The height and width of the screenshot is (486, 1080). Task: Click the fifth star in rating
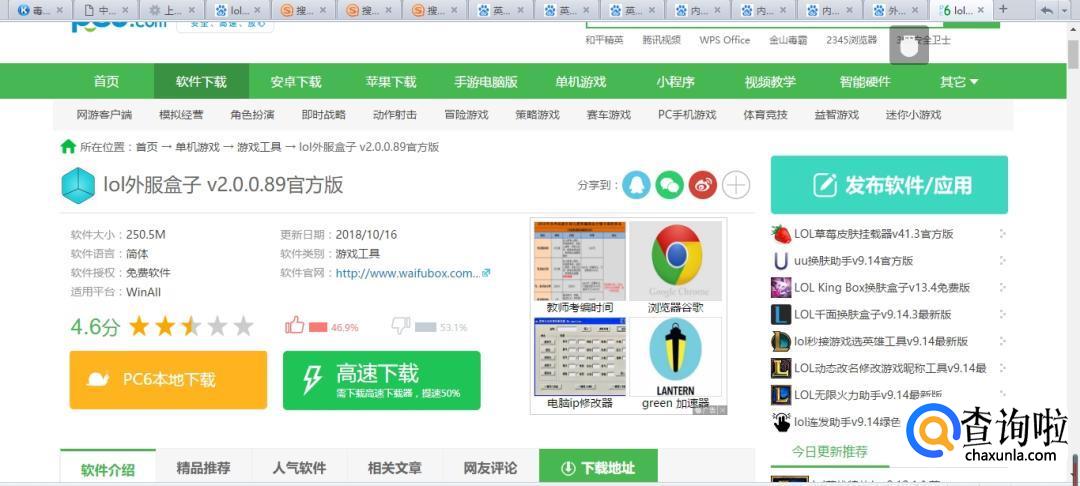243,326
